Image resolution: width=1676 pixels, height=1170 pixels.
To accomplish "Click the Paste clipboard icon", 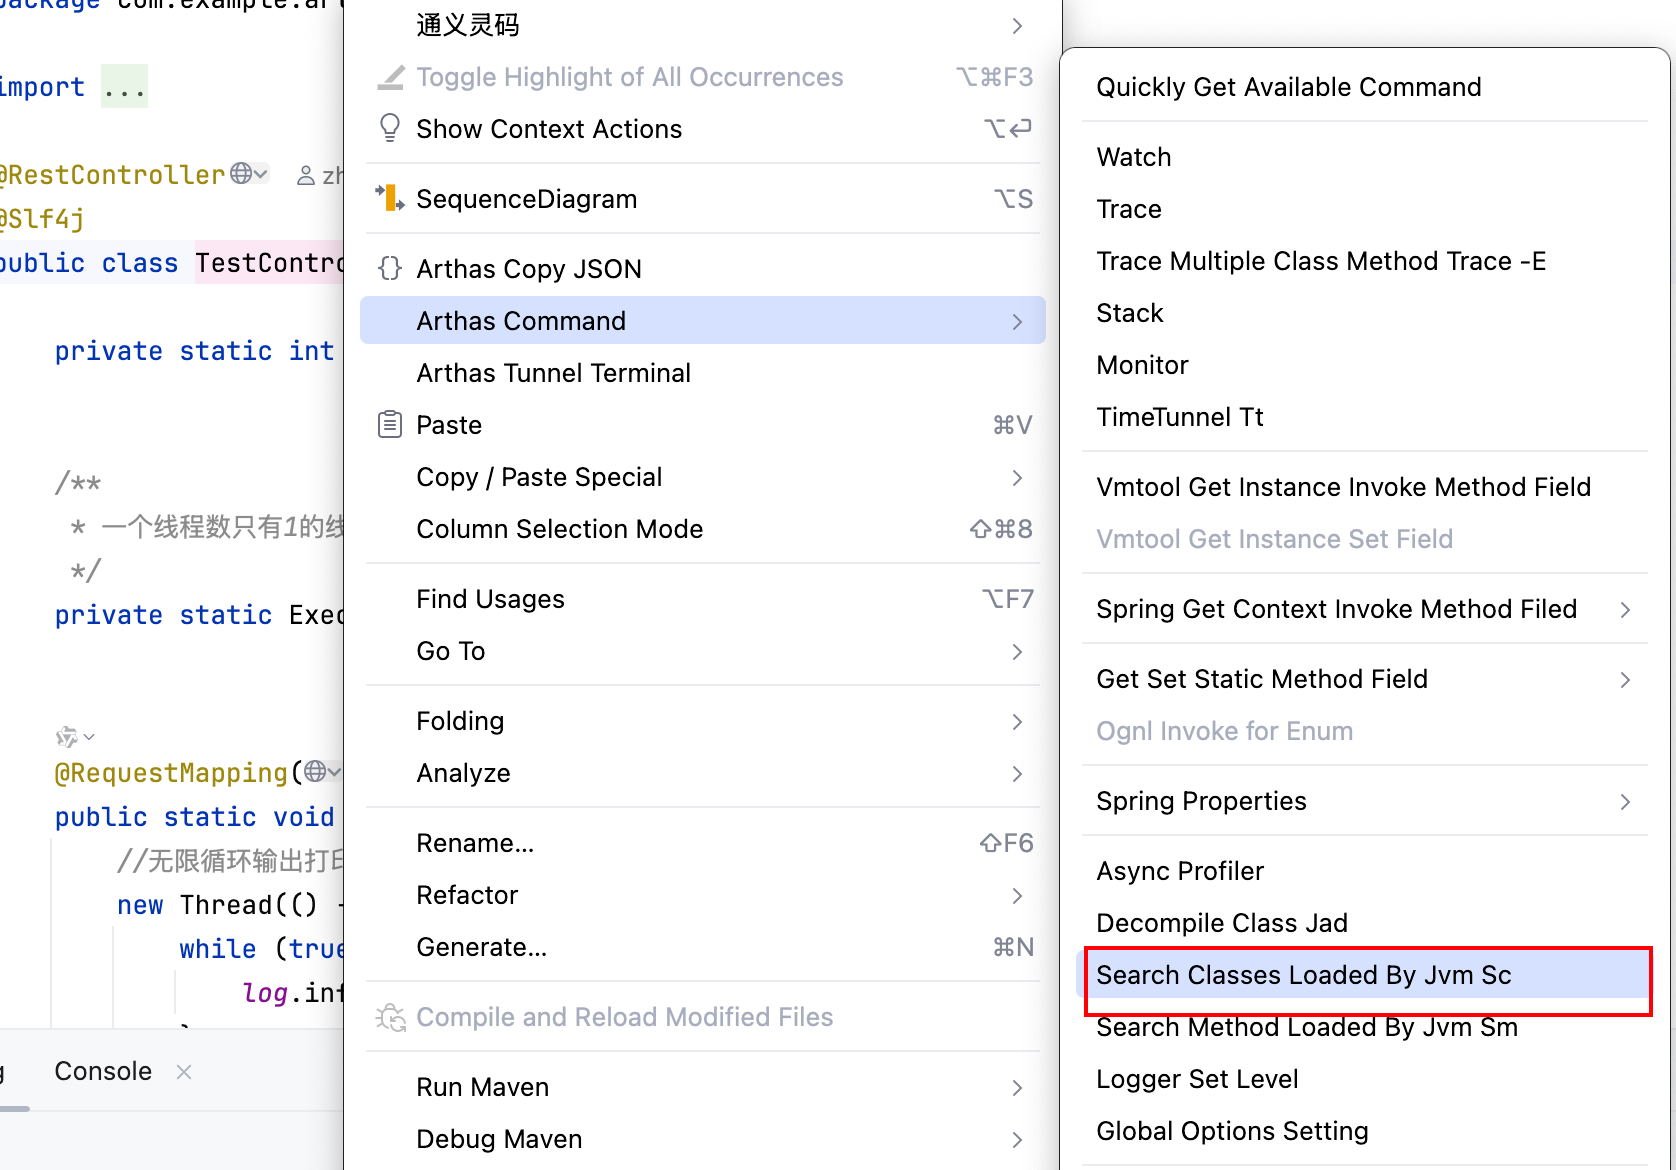I will click(389, 425).
